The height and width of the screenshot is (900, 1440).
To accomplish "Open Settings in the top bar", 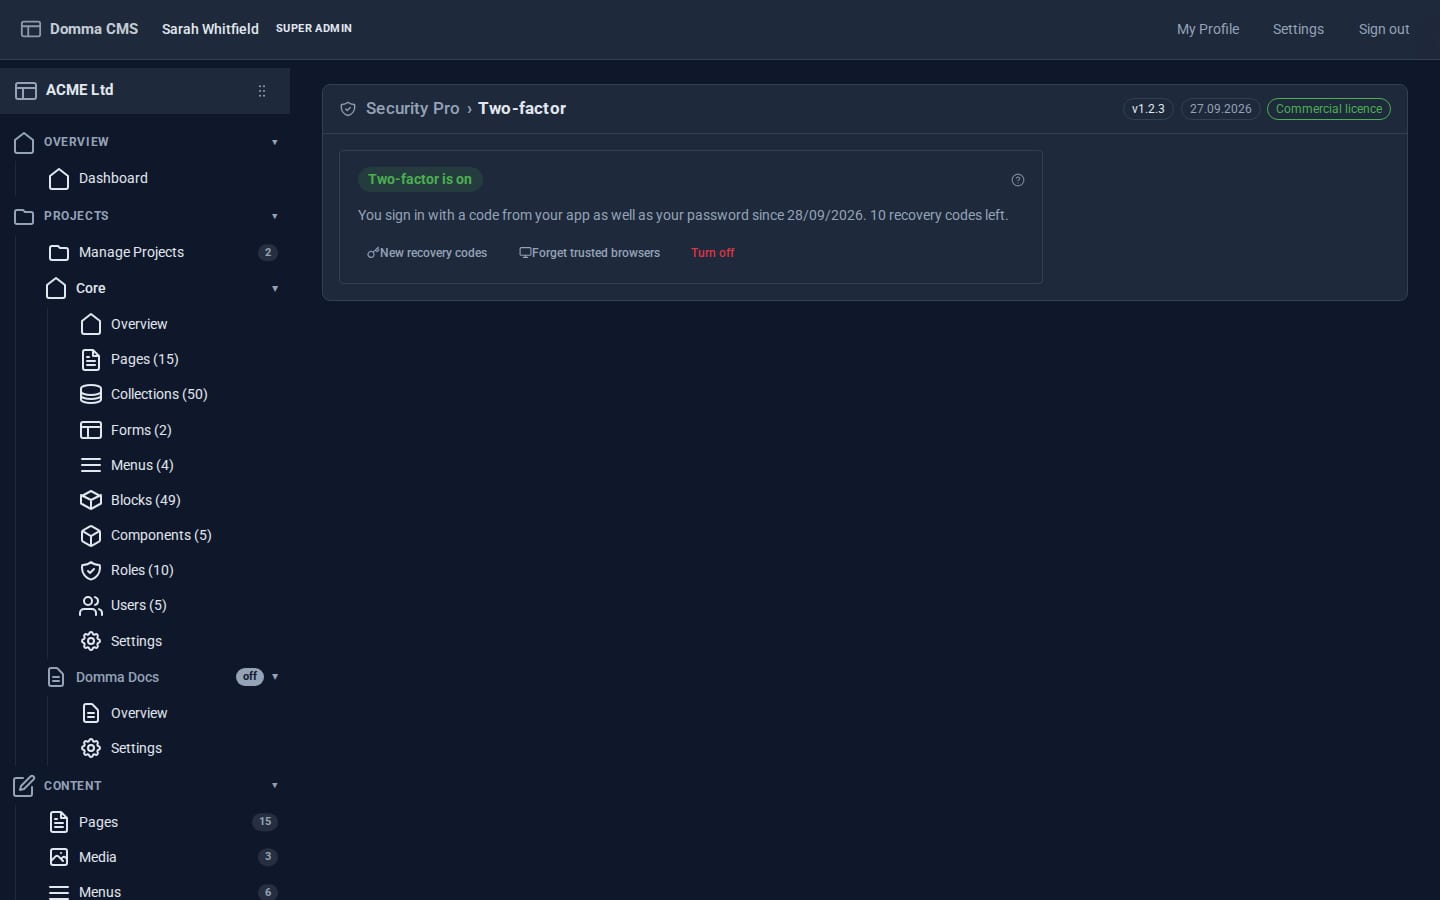I will tap(1298, 29).
